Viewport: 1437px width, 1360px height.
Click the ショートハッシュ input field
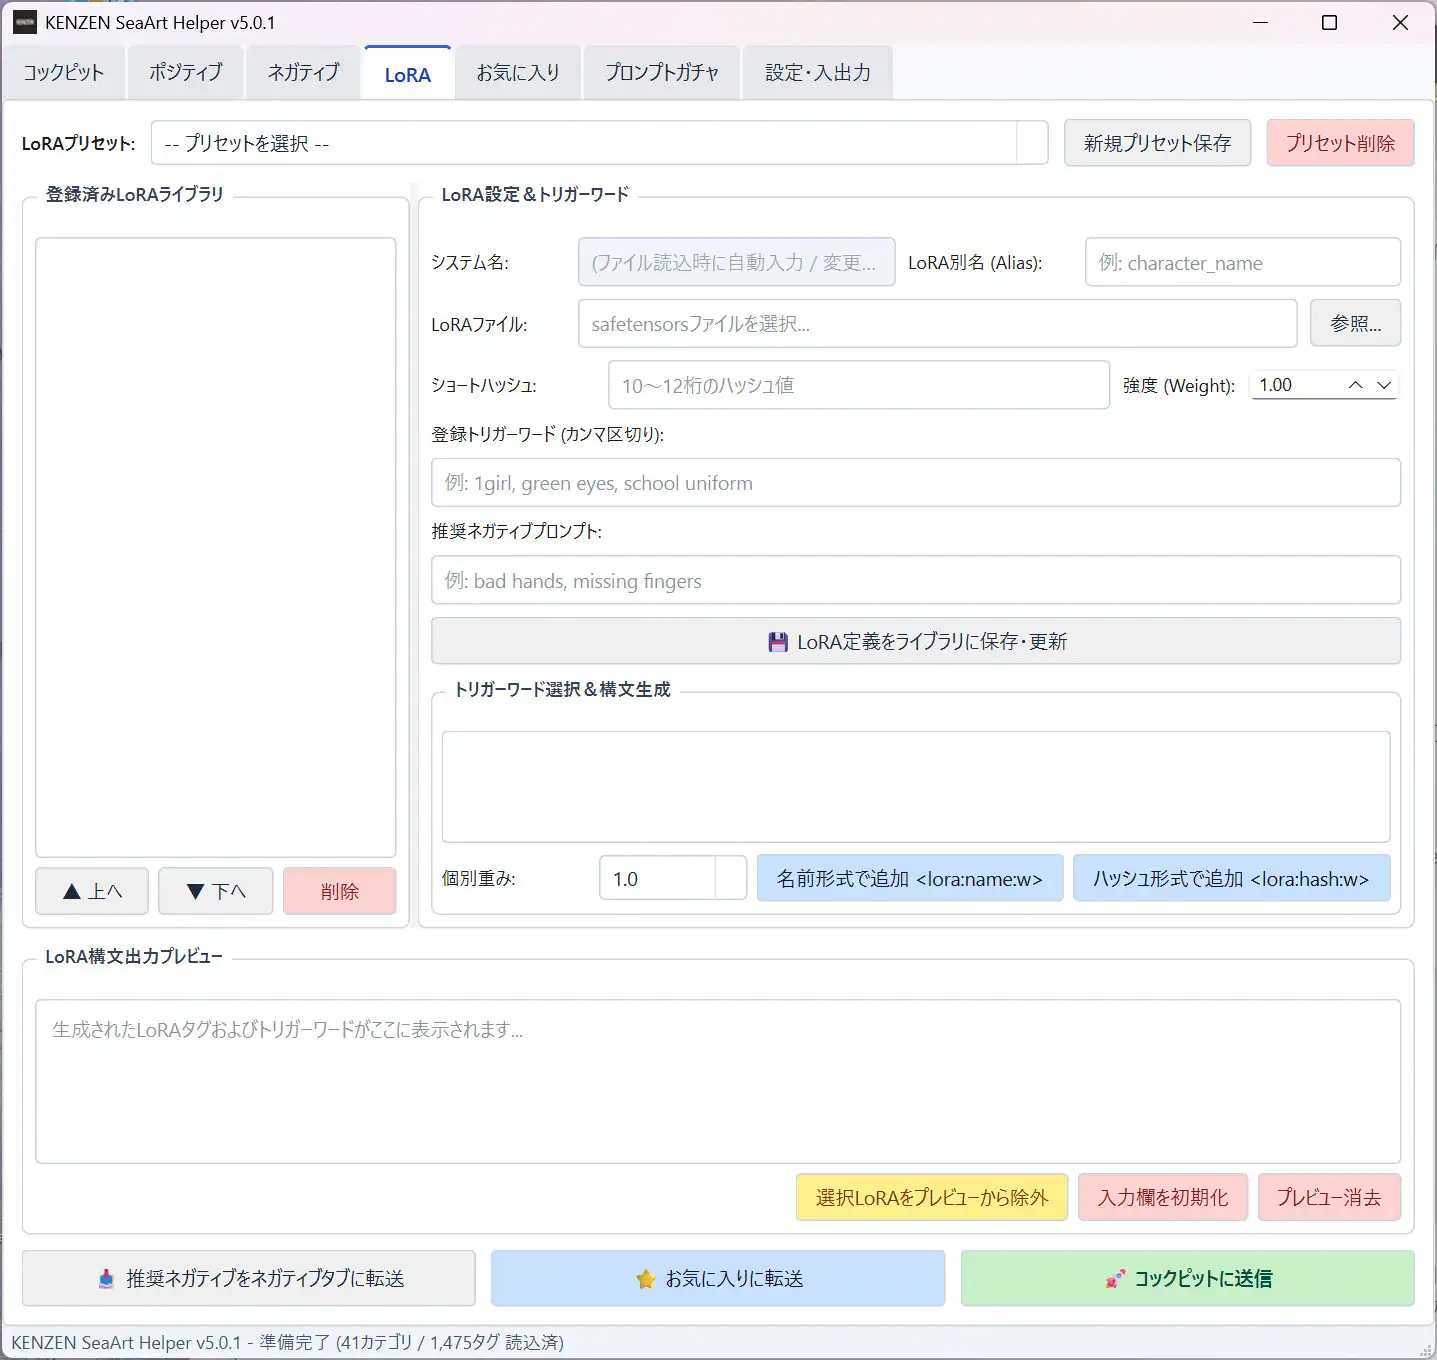(x=859, y=385)
